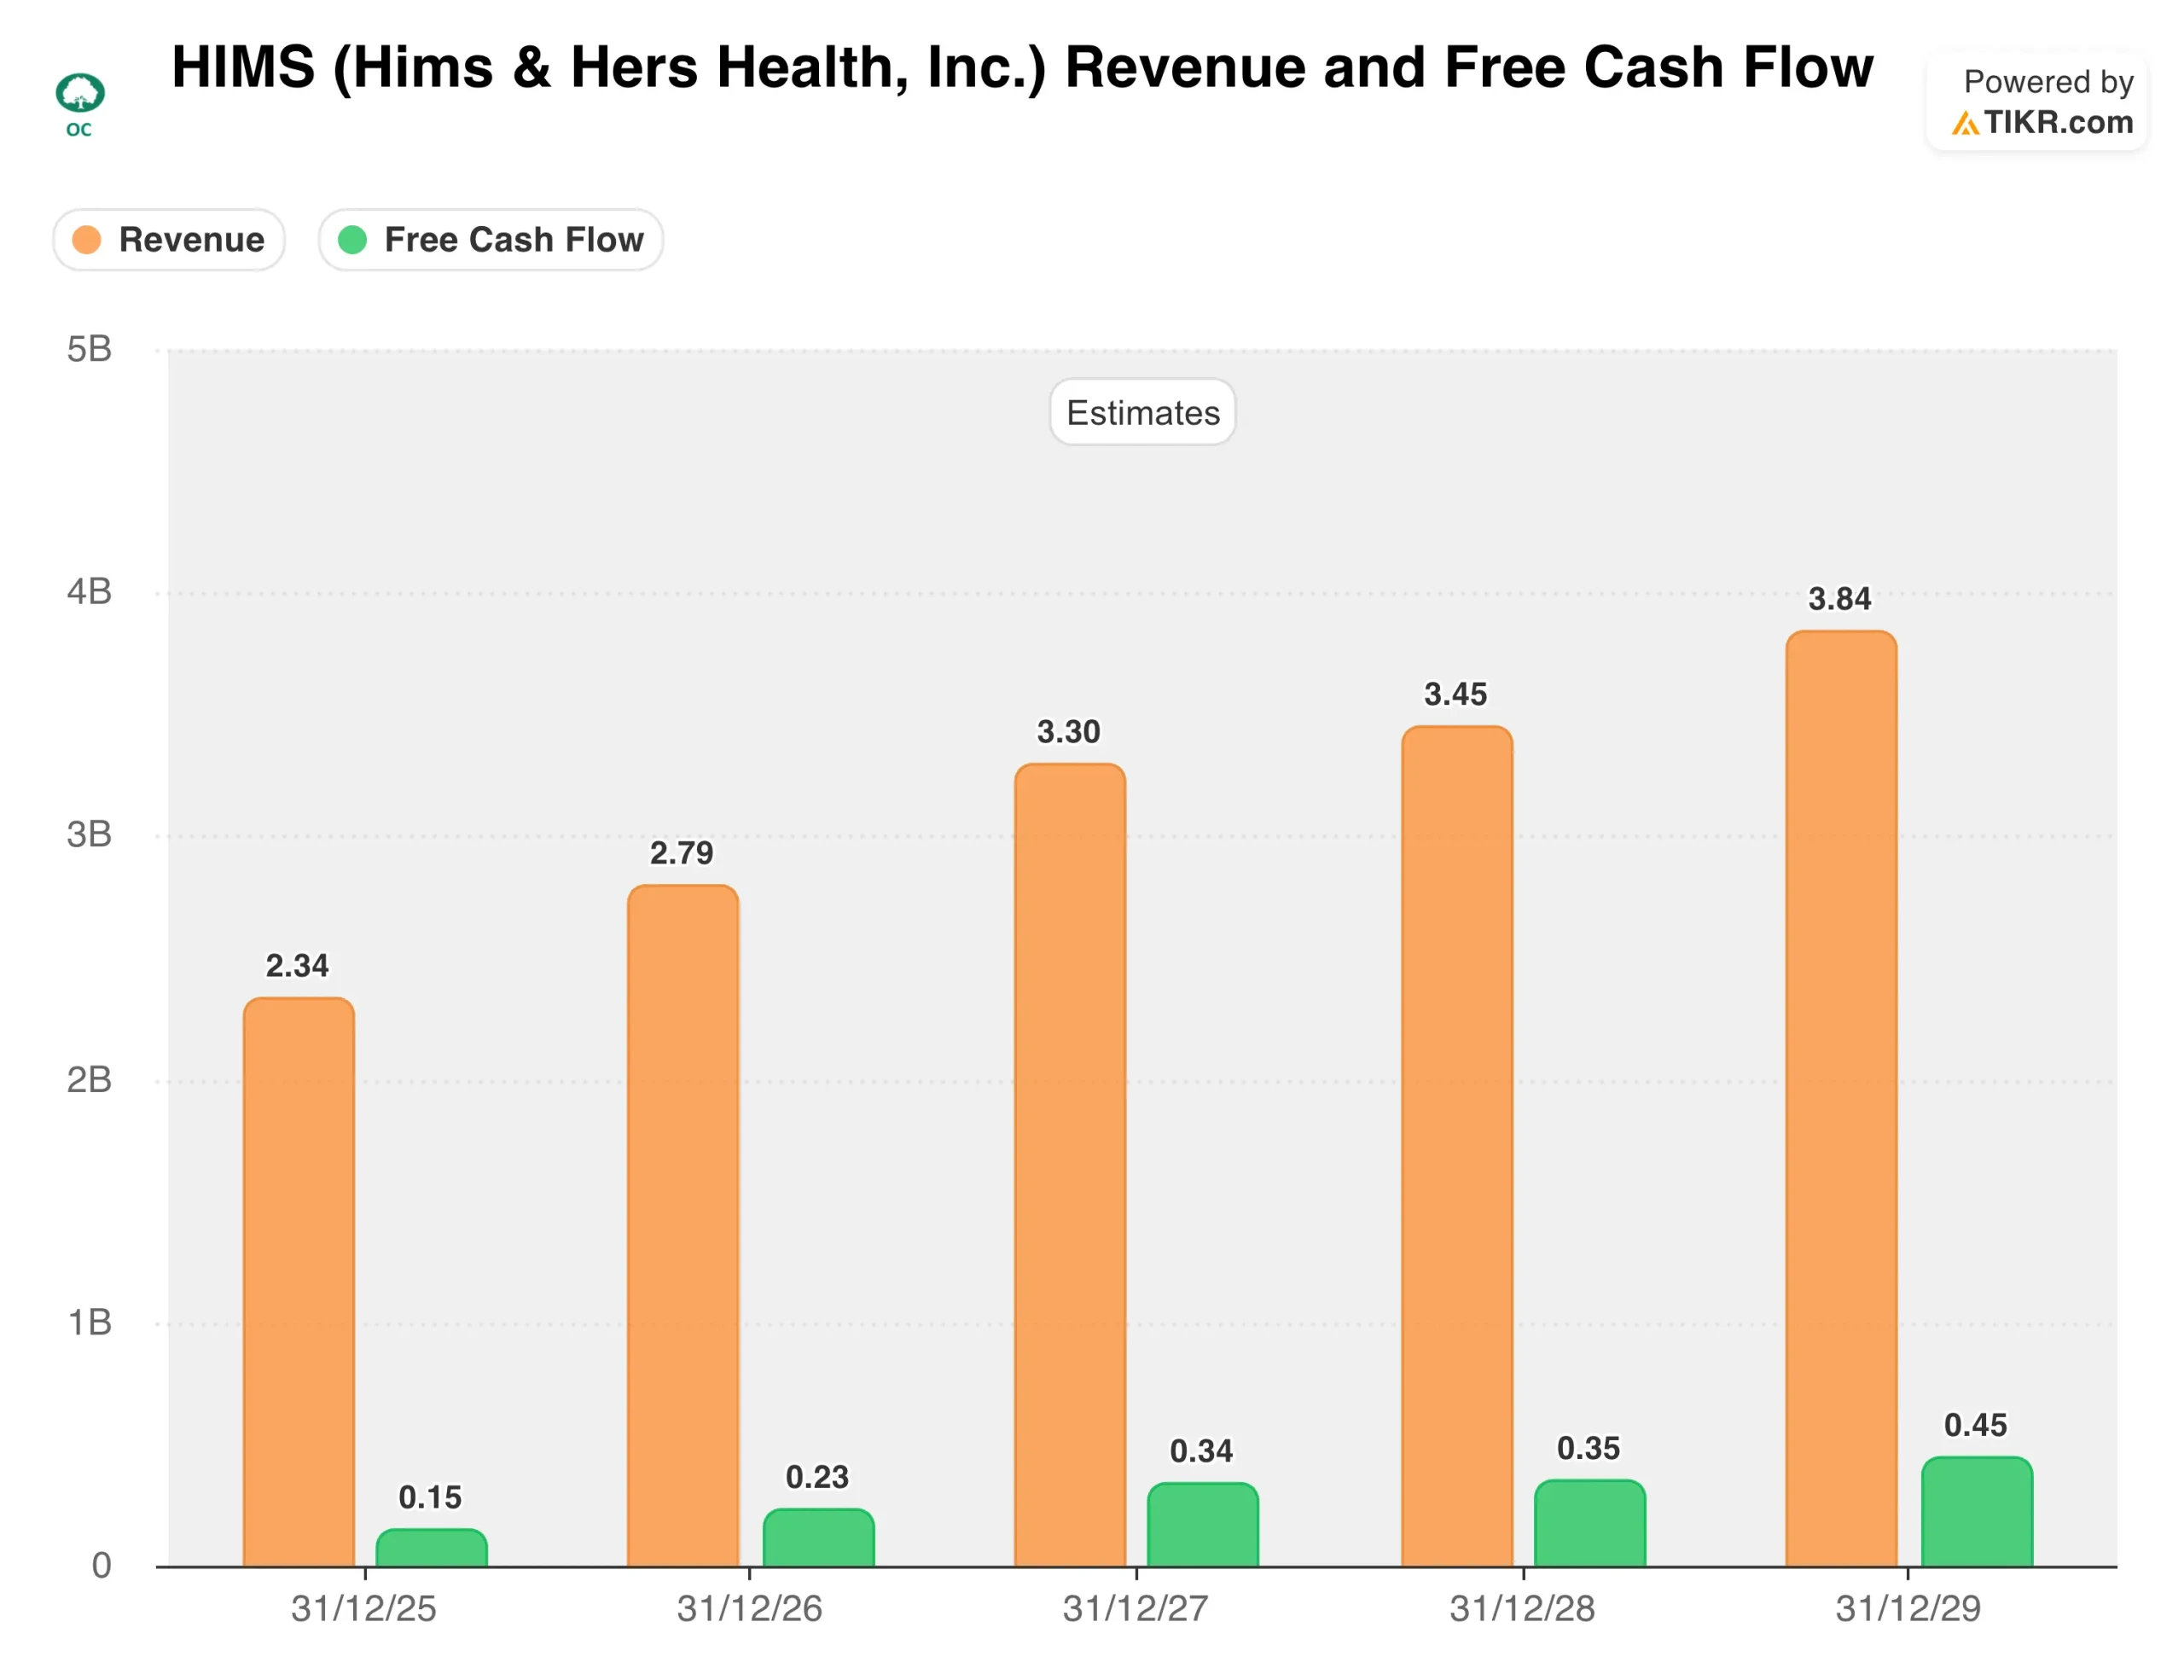Select the 2.34 revenue bar for 31/12/25
This screenshot has height=1680, width=2184.
299,1280
